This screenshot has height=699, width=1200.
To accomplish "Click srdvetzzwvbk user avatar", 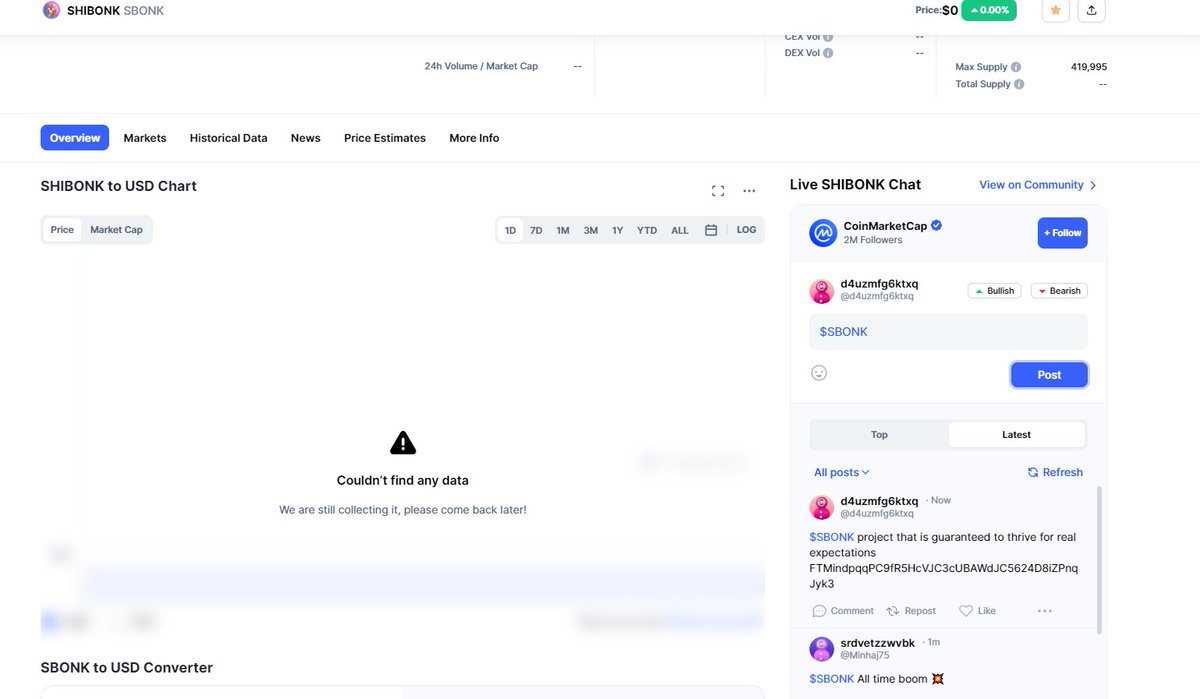I will (821, 649).
